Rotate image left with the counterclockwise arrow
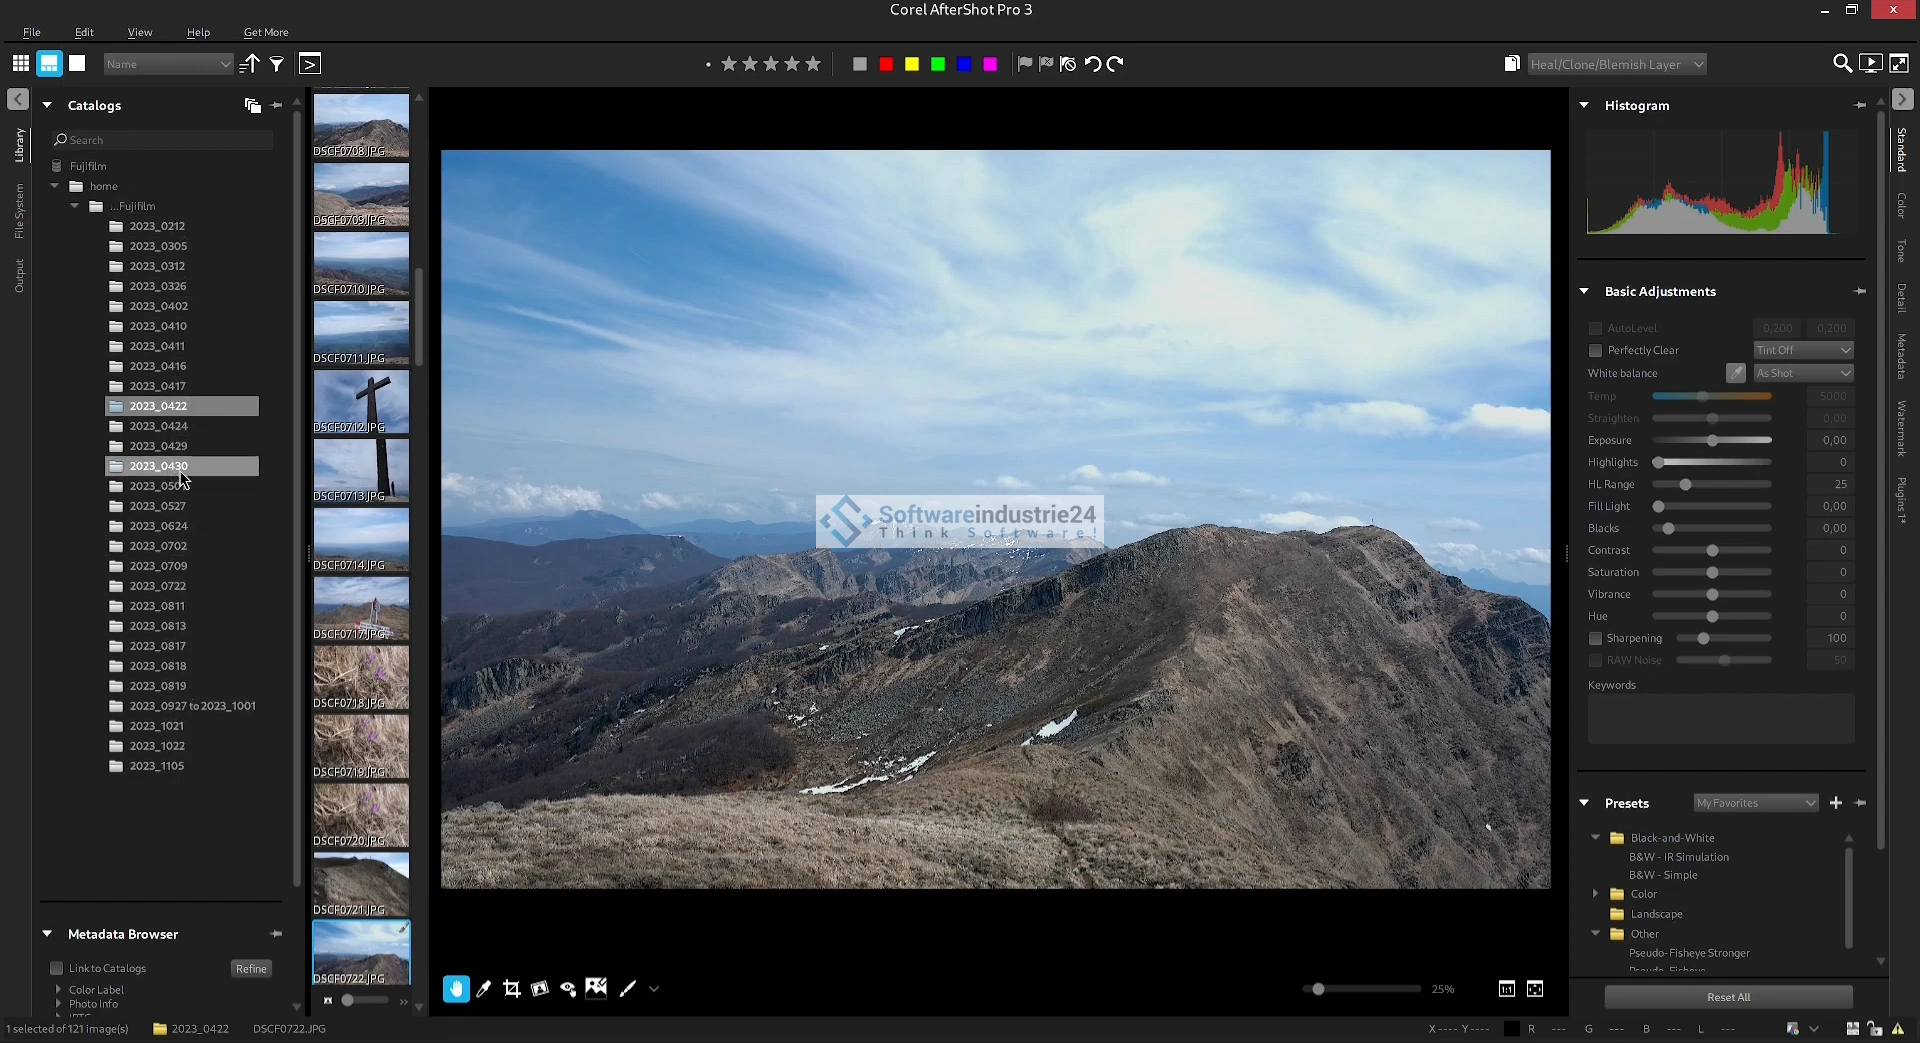This screenshot has height=1043, width=1920. [x=1093, y=64]
